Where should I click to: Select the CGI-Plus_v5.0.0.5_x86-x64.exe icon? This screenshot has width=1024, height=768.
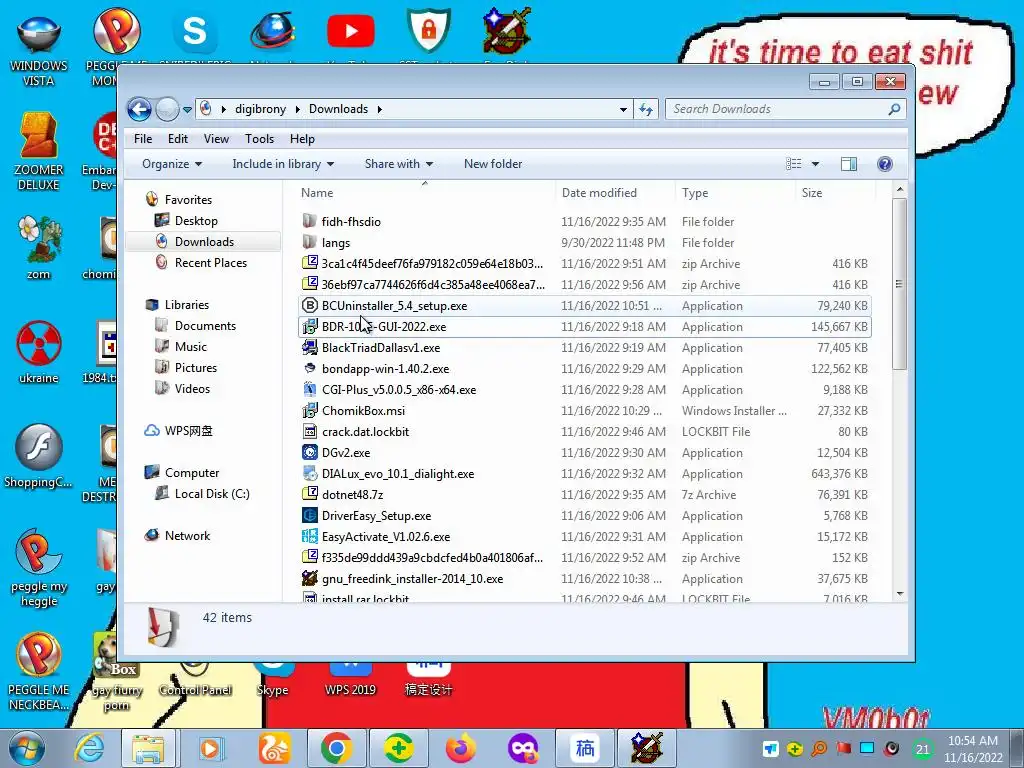tap(310, 389)
